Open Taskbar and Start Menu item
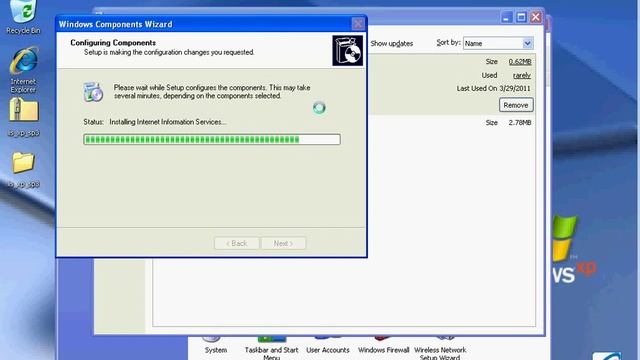 (271, 348)
